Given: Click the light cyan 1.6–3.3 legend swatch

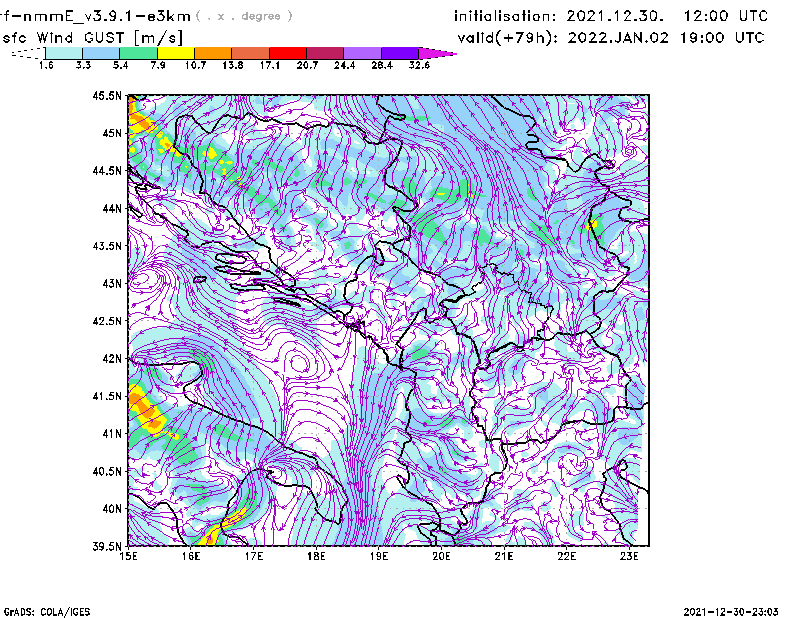Looking at the screenshot, I should click(x=64, y=53).
